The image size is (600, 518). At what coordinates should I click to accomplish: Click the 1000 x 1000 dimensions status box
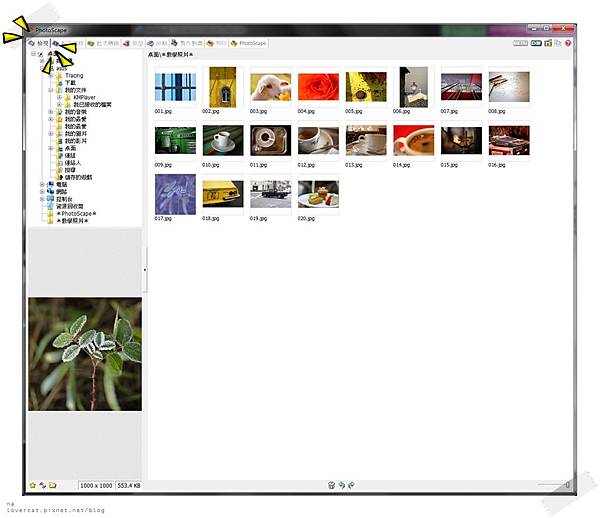coord(96,485)
